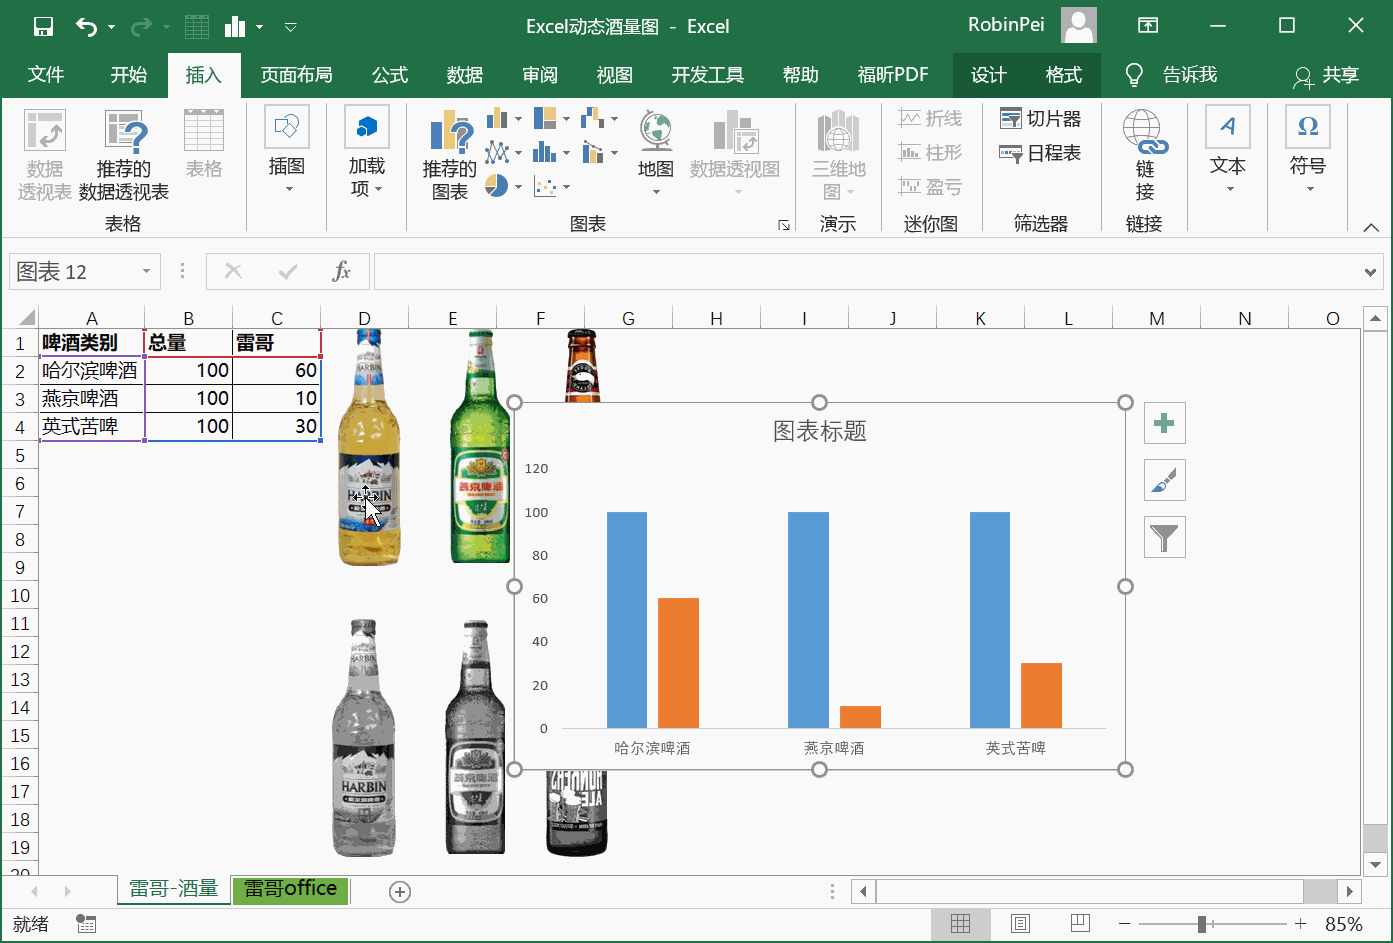The width and height of the screenshot is (1393, 943).
Task: Insert a hyperlink (链接)
Action: point(1145,155)
